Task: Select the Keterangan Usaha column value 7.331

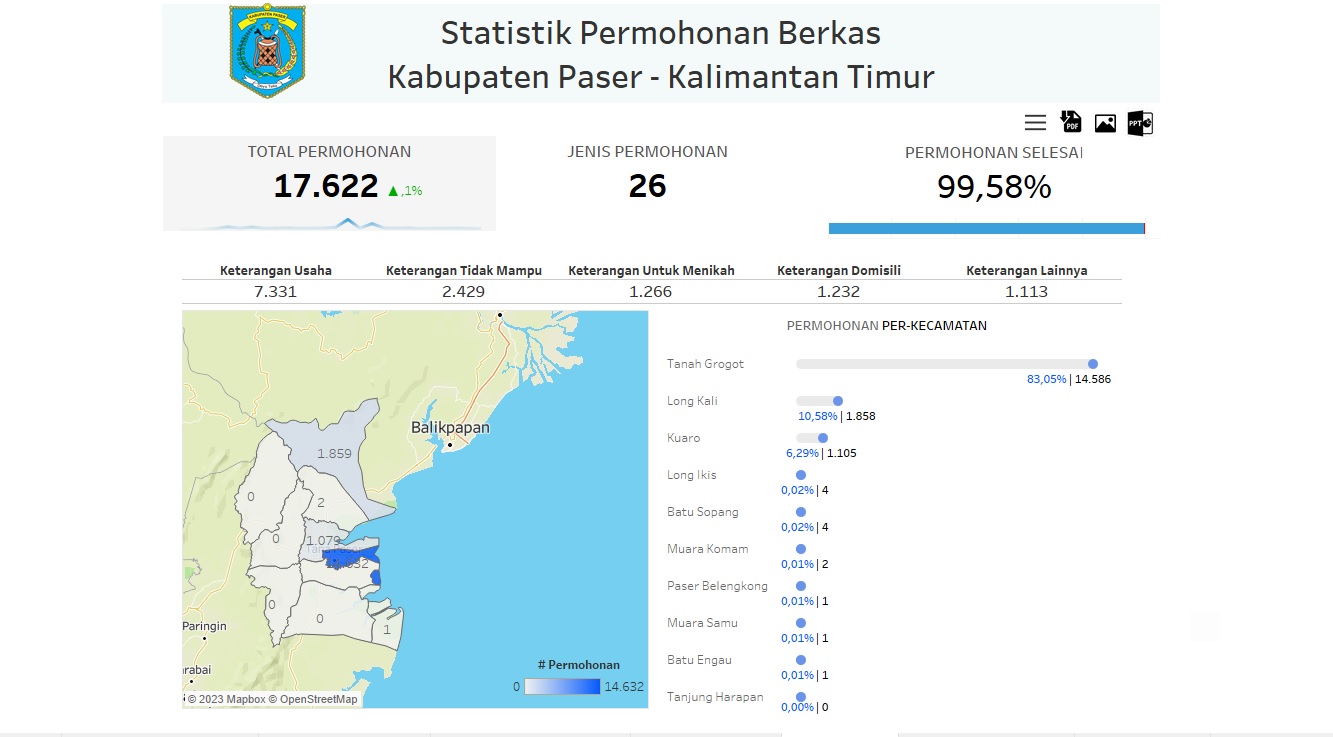Action: [275, 292]
